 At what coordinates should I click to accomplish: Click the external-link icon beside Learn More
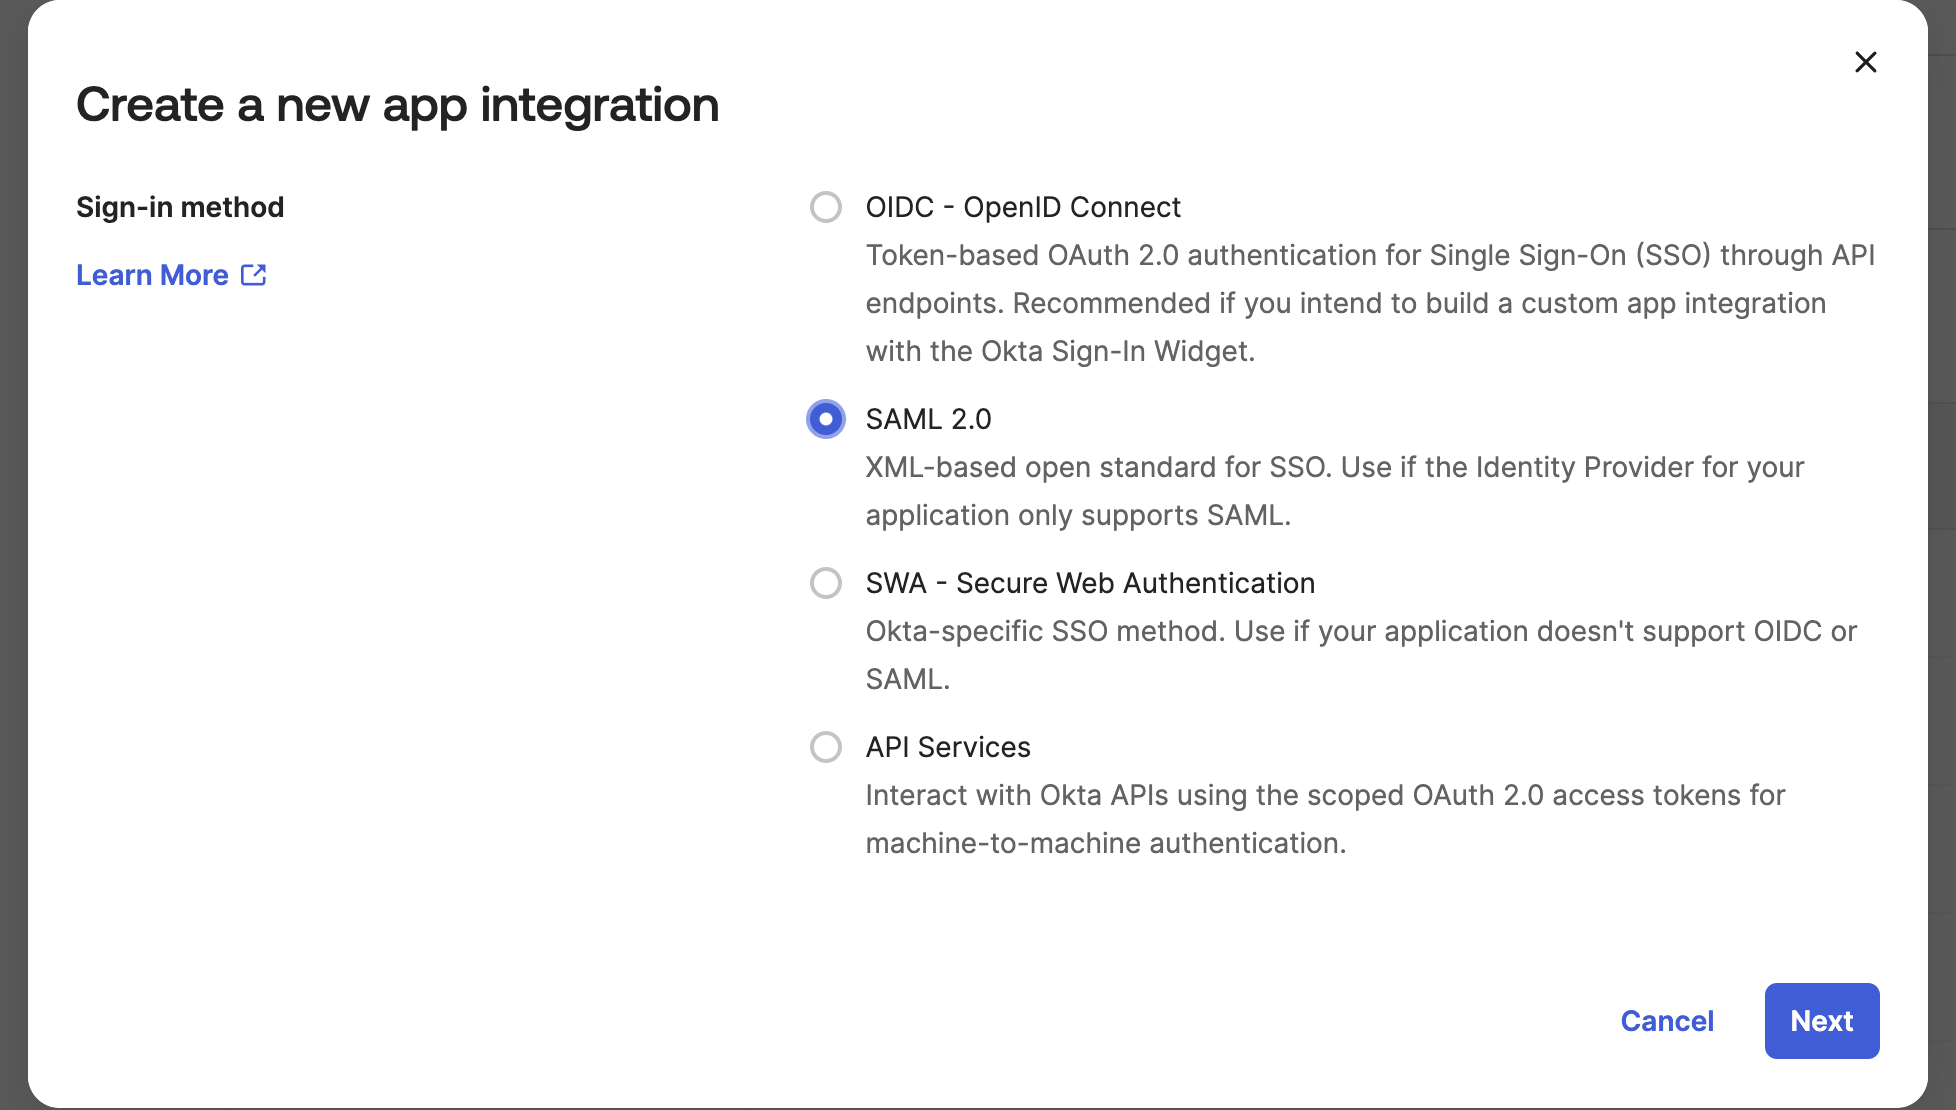[x=254, y=275]
